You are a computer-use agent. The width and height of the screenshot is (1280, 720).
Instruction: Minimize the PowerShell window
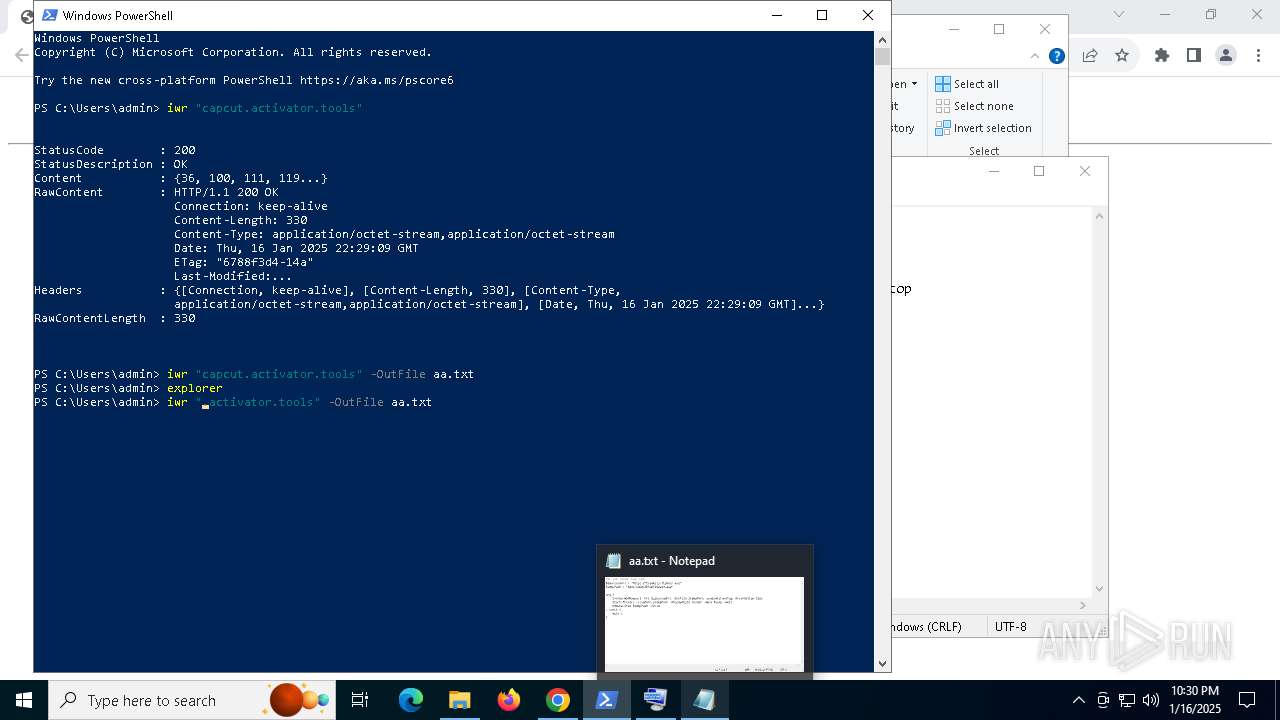pos(777,15)
